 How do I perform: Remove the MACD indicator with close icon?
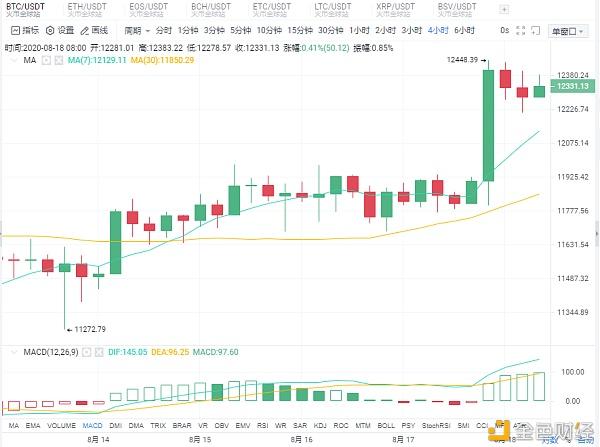coord(99,352)
